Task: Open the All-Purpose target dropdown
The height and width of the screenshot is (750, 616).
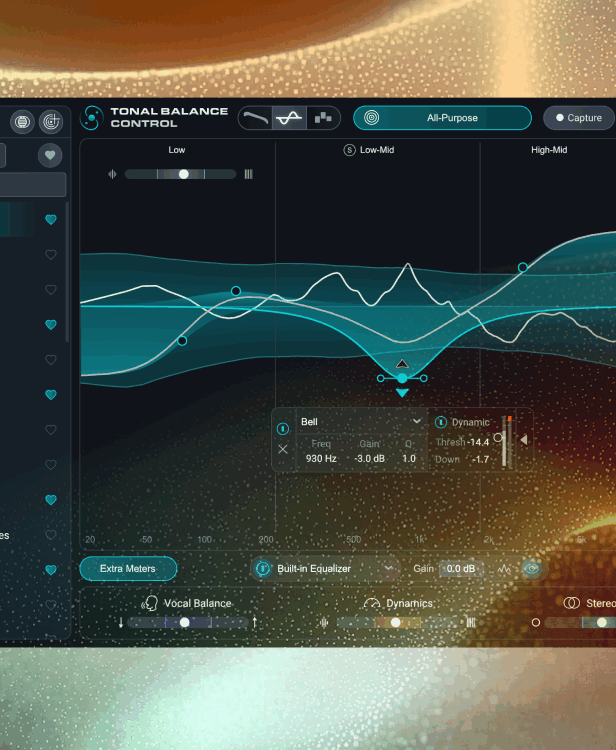Action: tap(442, 118)
